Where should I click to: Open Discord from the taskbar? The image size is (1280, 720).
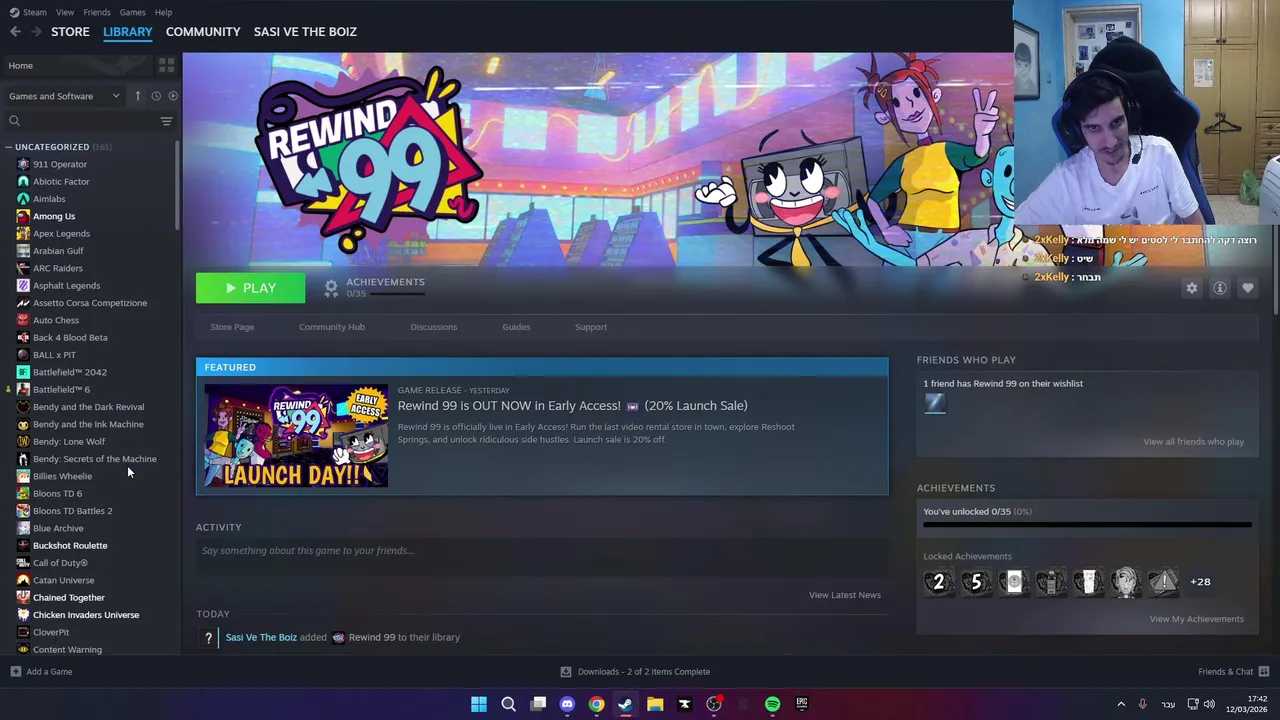pyautogui.click(x=567, y=704)
